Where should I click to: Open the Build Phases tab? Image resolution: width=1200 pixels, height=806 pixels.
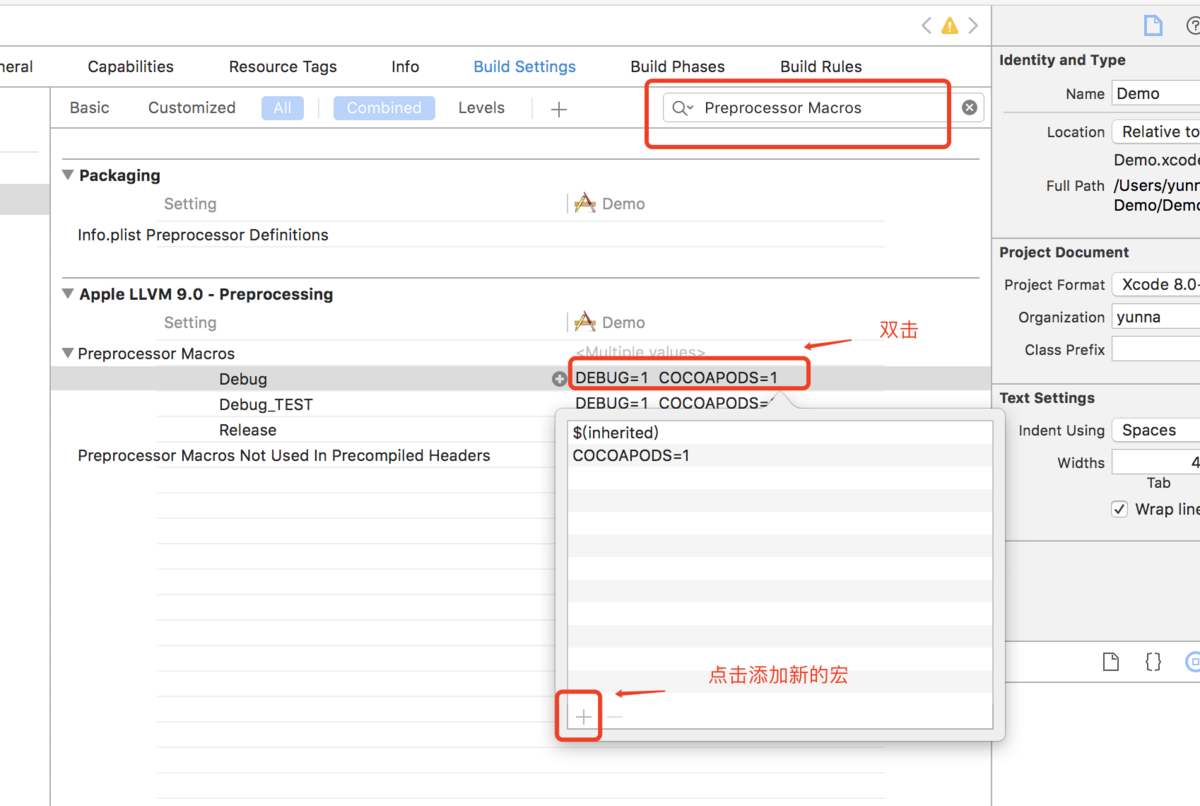[x=678, y=67]
